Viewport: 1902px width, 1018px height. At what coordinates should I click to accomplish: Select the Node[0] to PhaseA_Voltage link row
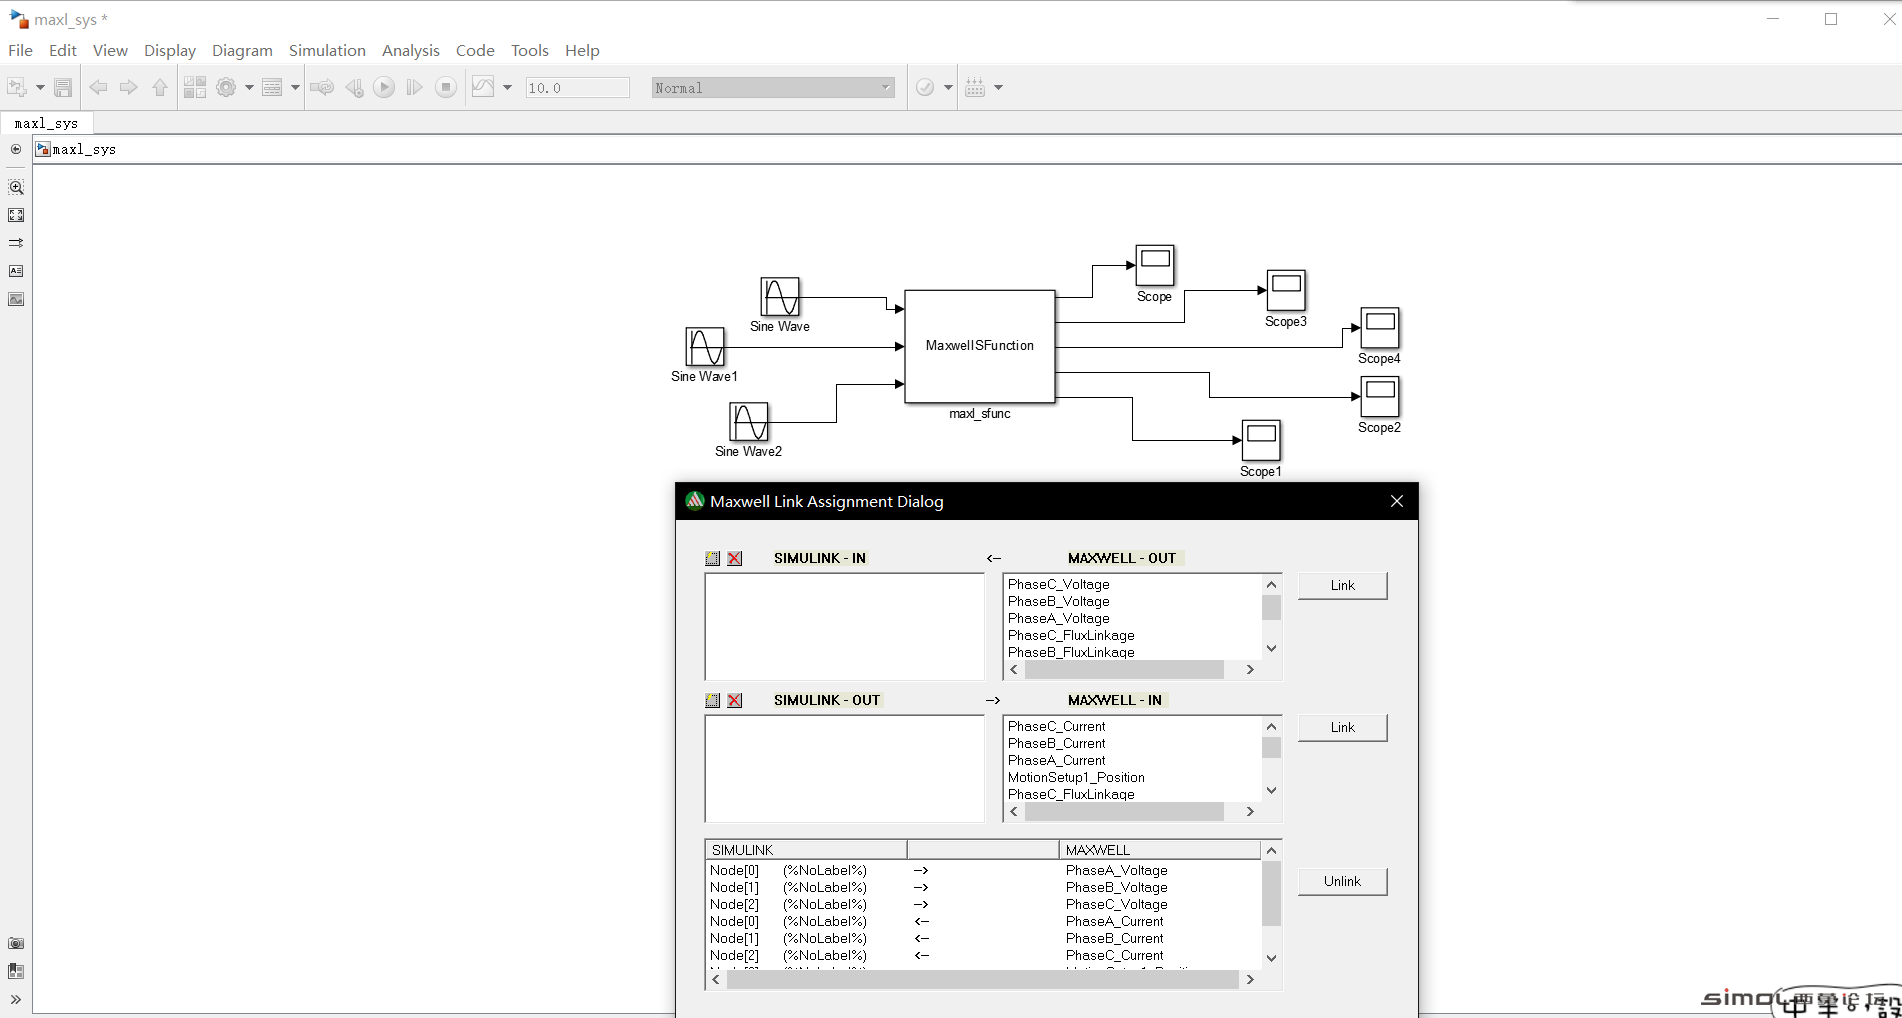coord(983,870)
